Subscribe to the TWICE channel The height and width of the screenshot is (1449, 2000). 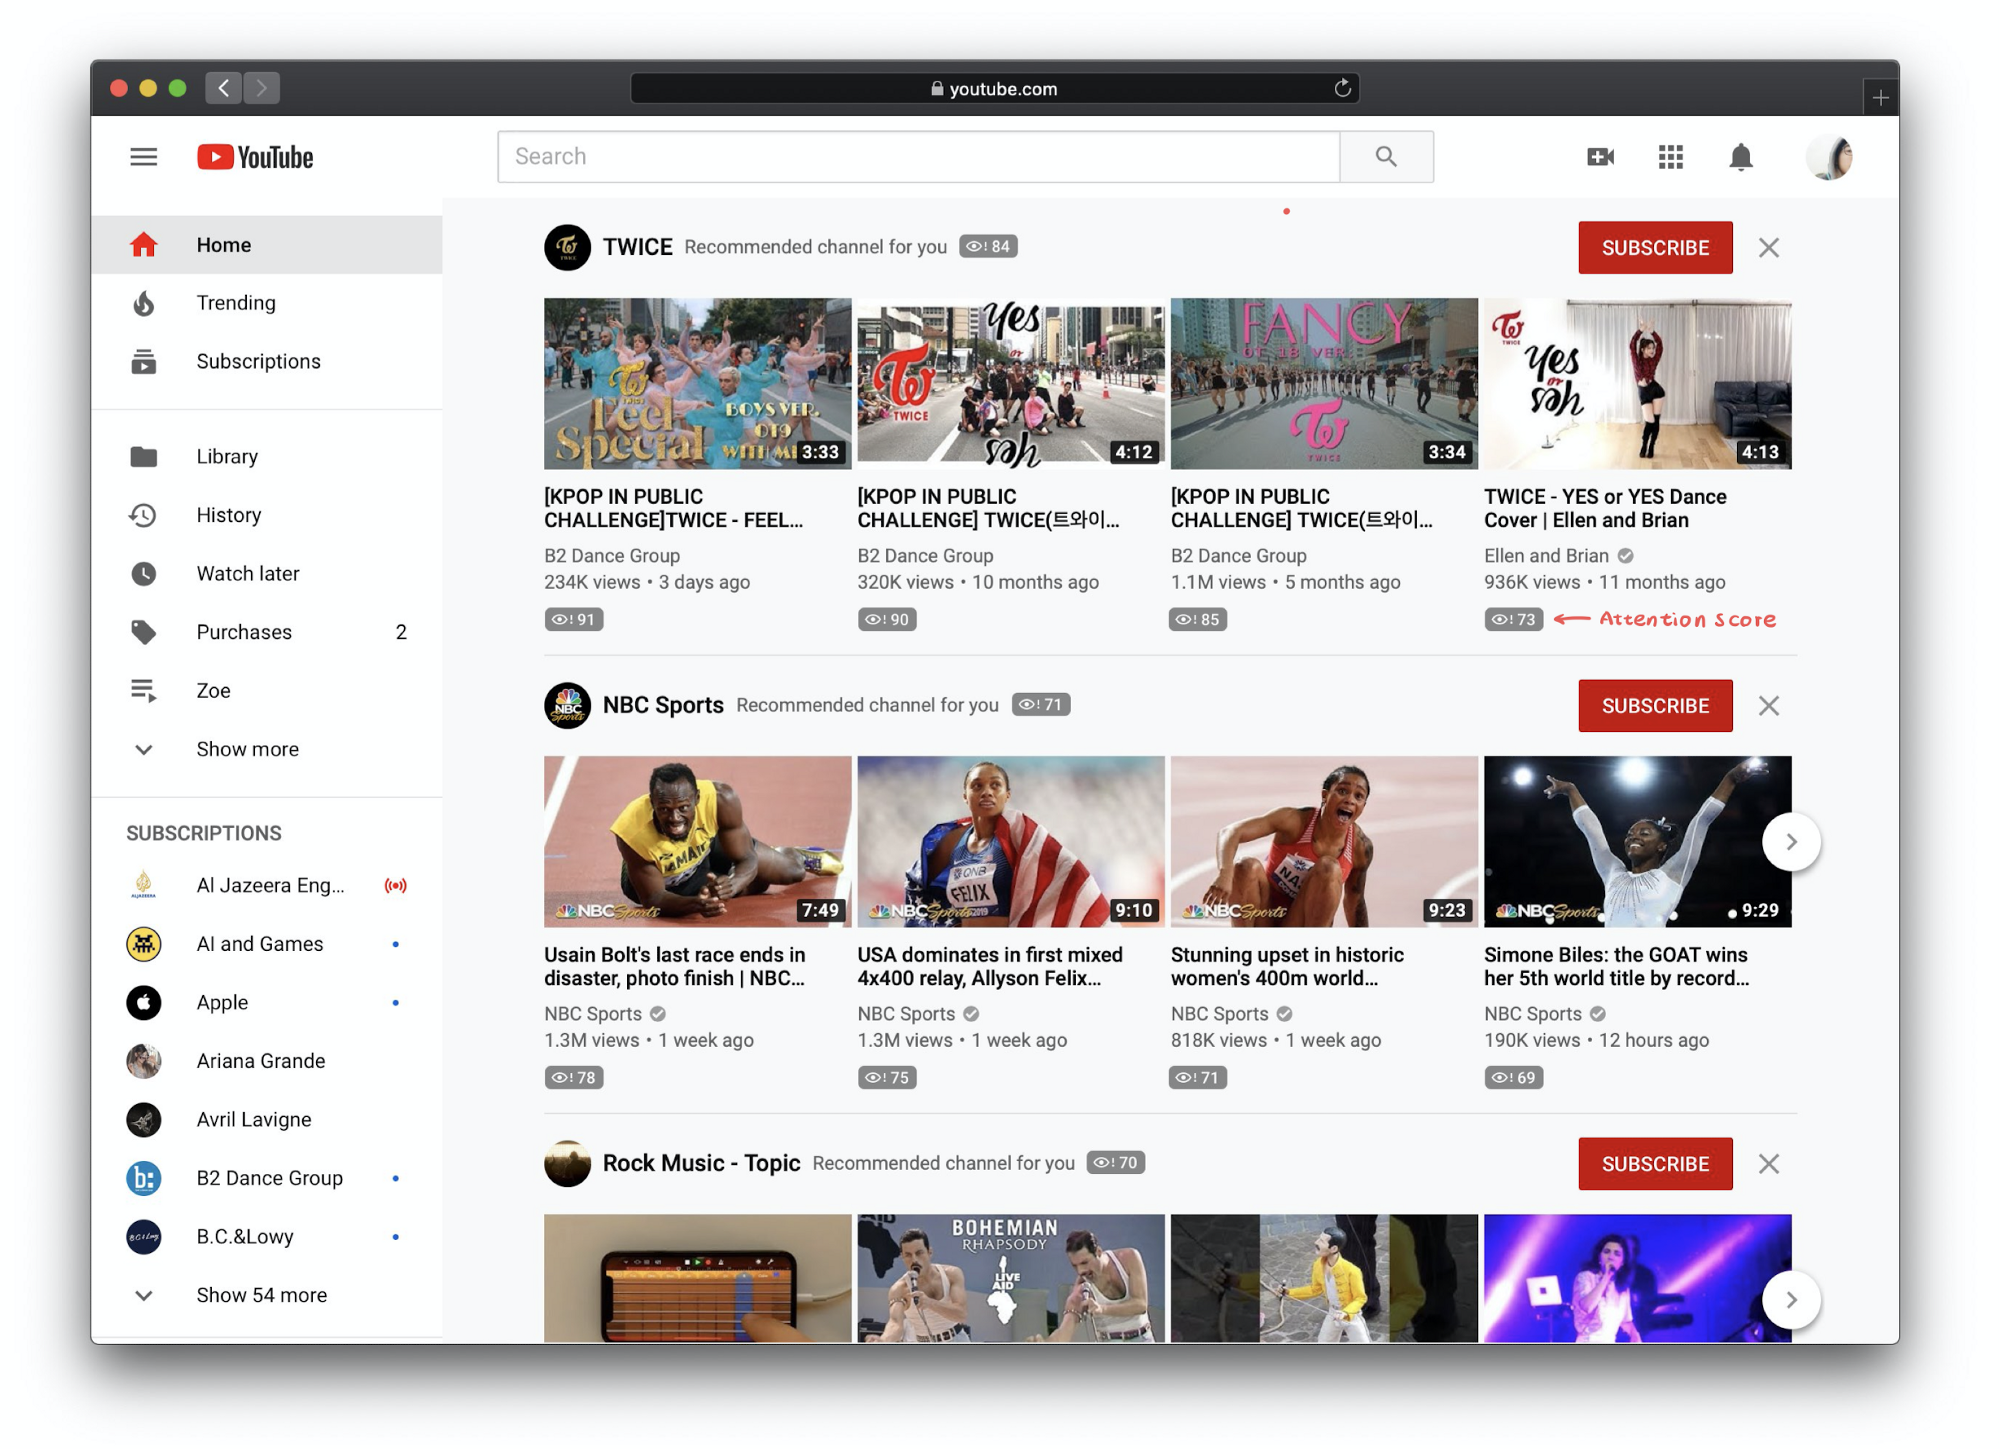coord(1654,248)
